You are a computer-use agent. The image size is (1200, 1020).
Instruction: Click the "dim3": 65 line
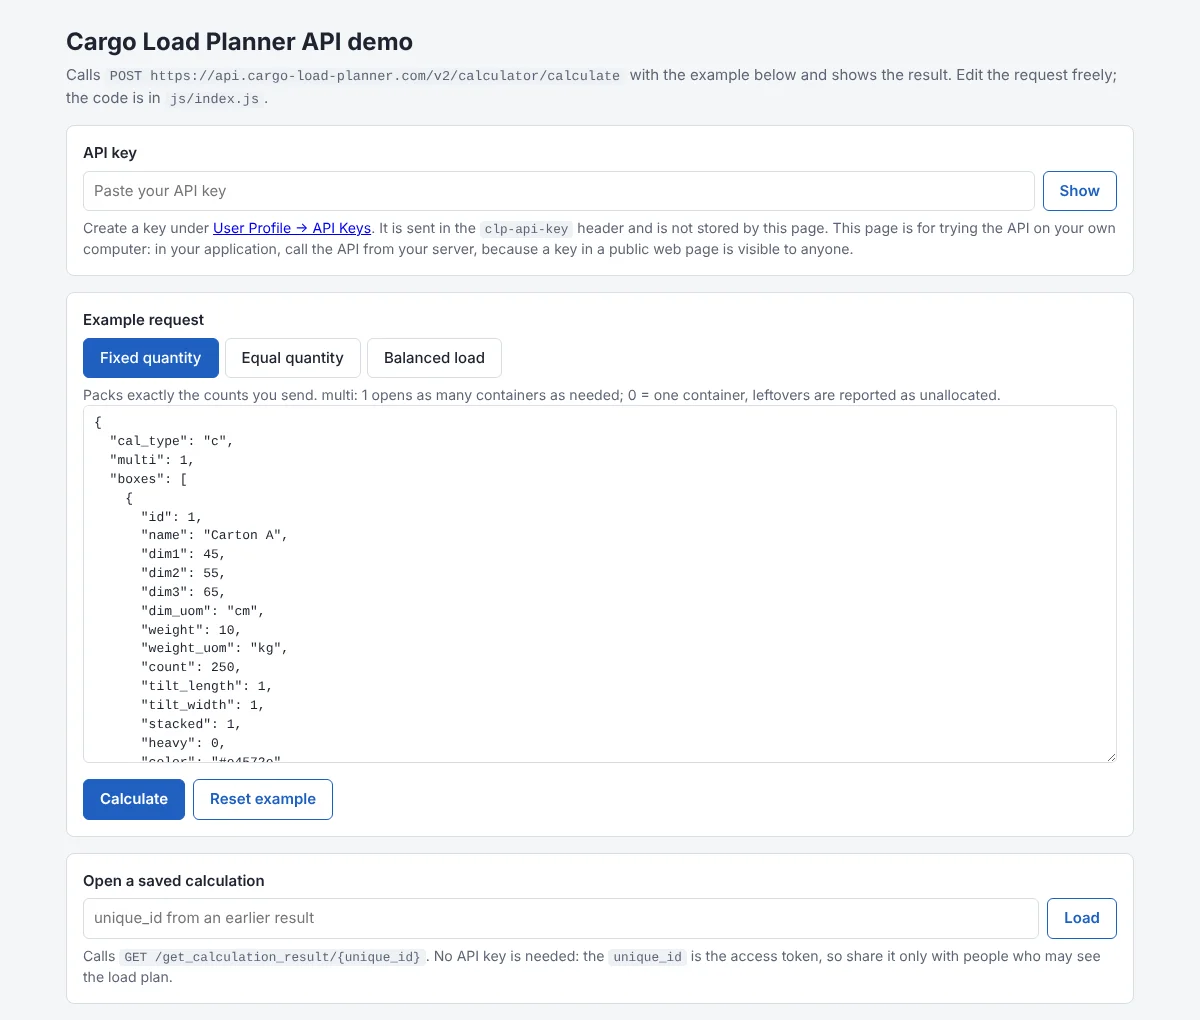click(183, 592)
